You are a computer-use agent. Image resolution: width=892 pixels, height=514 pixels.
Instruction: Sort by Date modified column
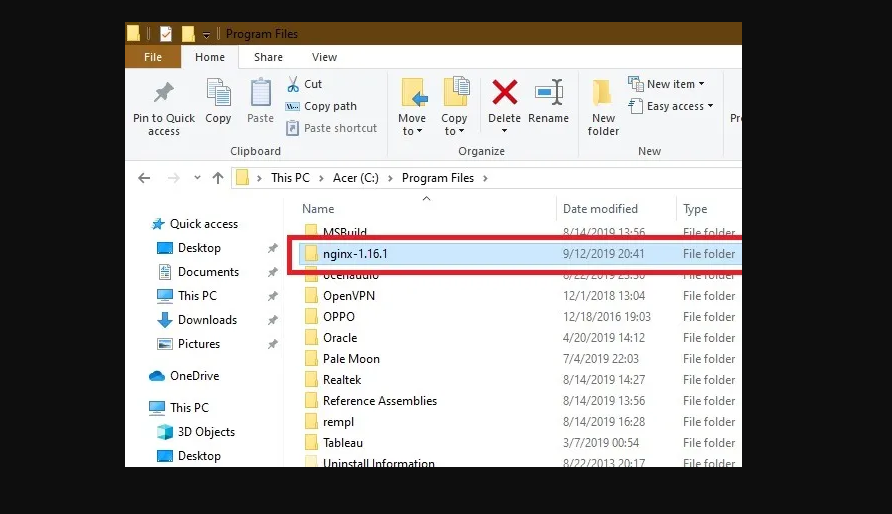point(600,209)
